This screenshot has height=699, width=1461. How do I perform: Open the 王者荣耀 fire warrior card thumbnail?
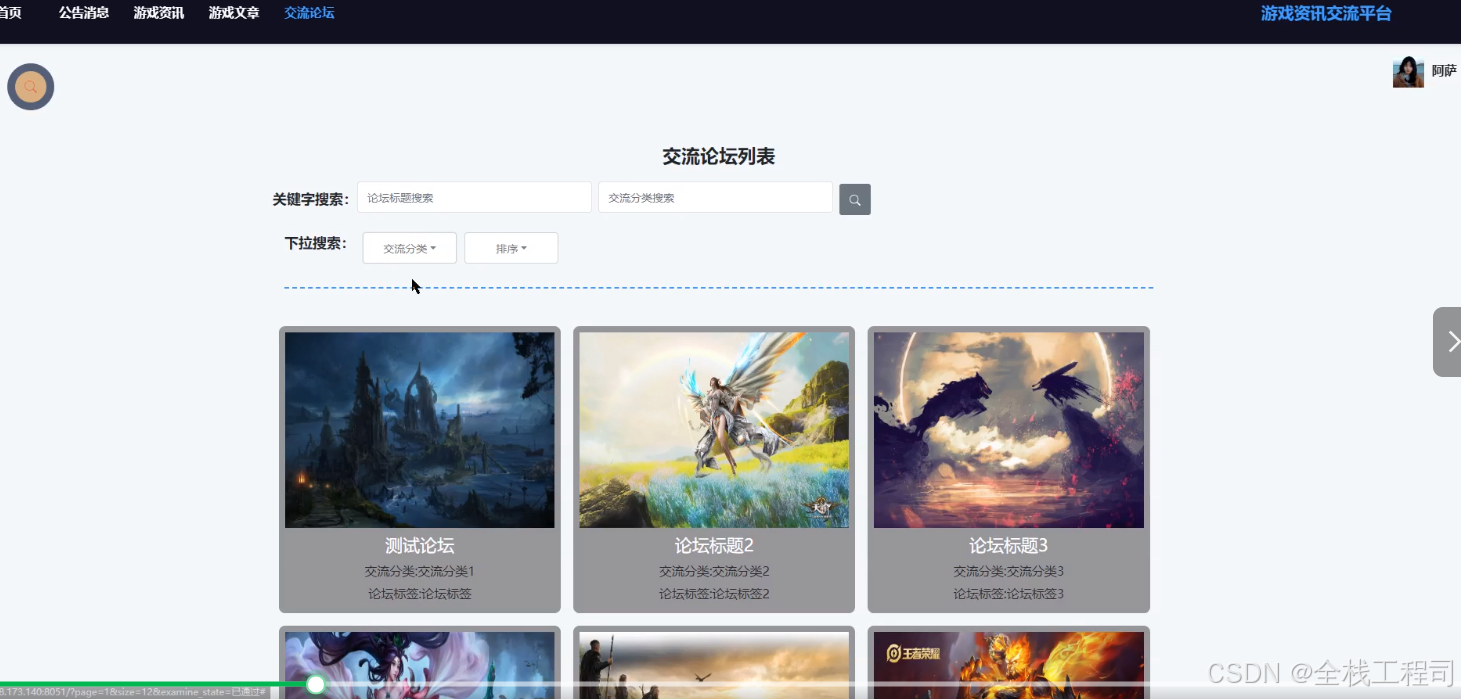point(1009,665)
